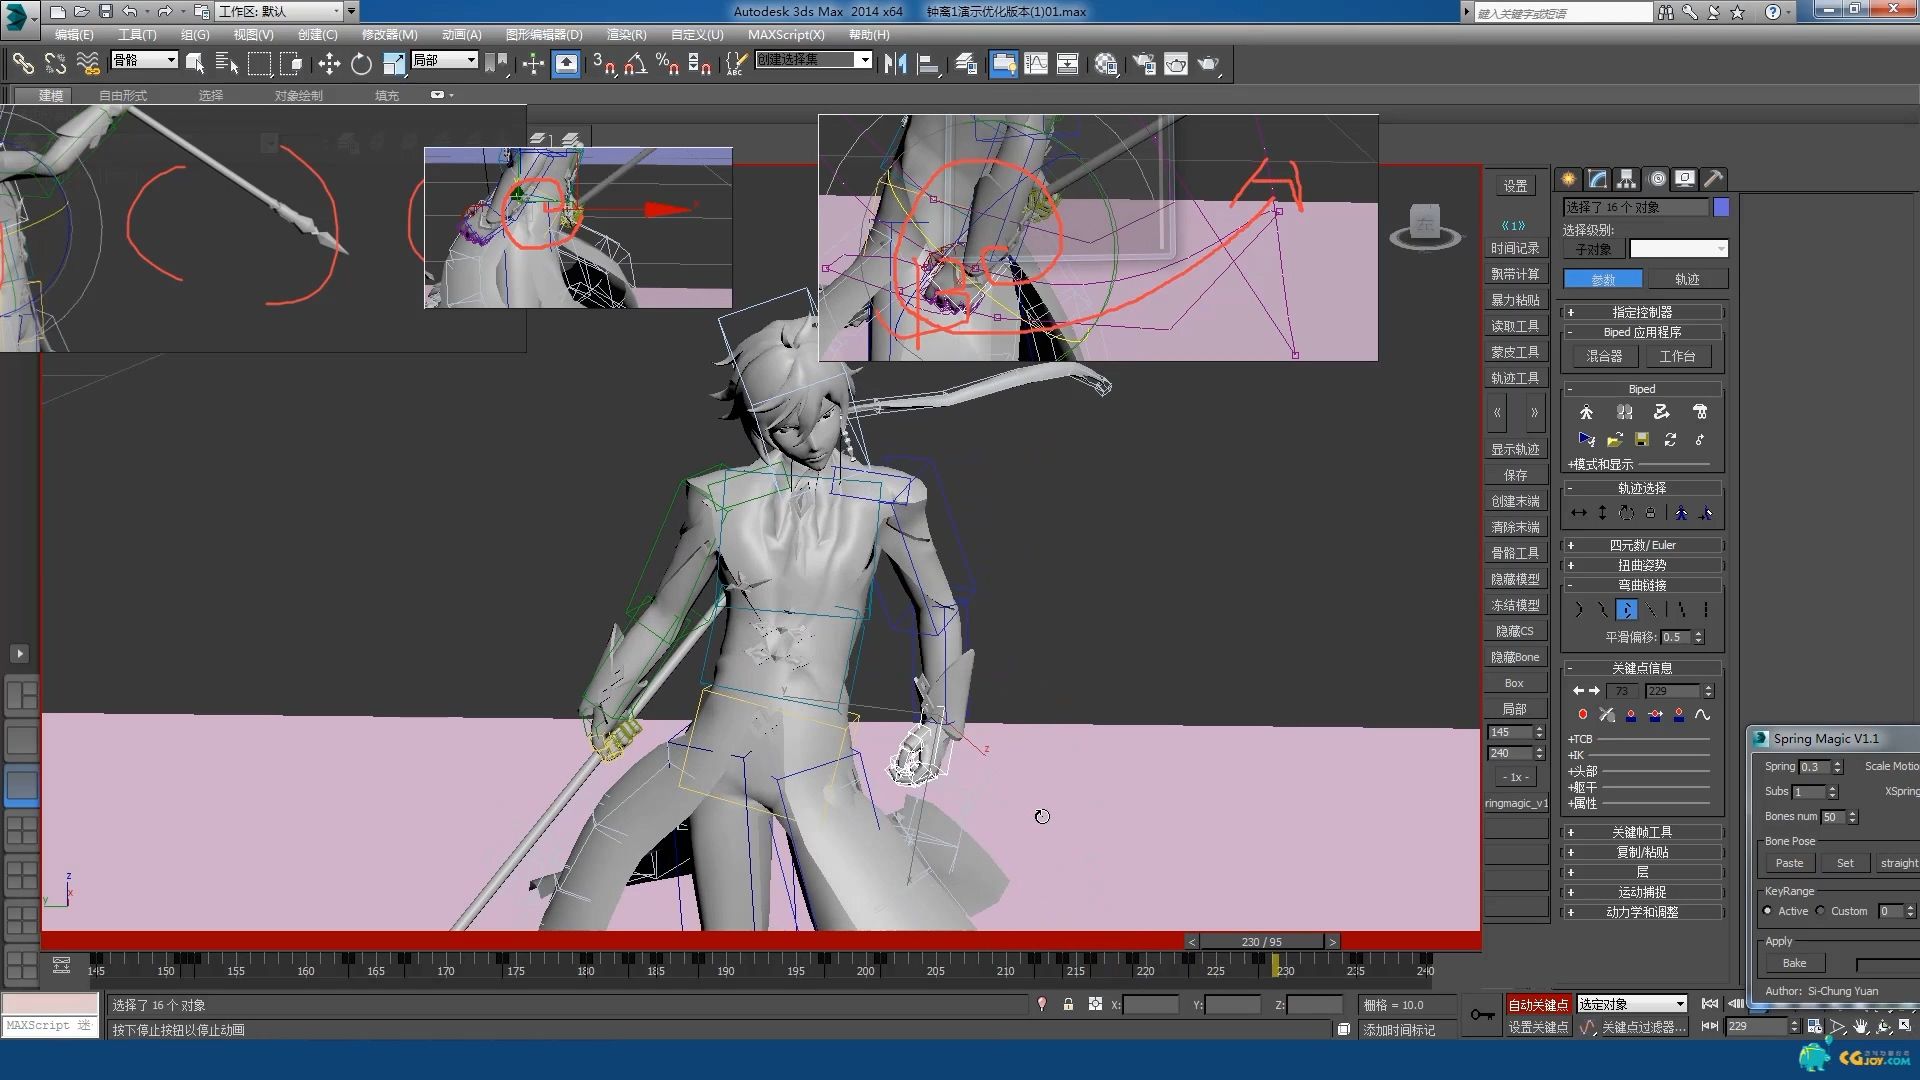Image resolution: width=1920 pixels, height=1080 pixels.
Task: Open the 创建选择集 named selection dropdown
Action: pos(814,60)
